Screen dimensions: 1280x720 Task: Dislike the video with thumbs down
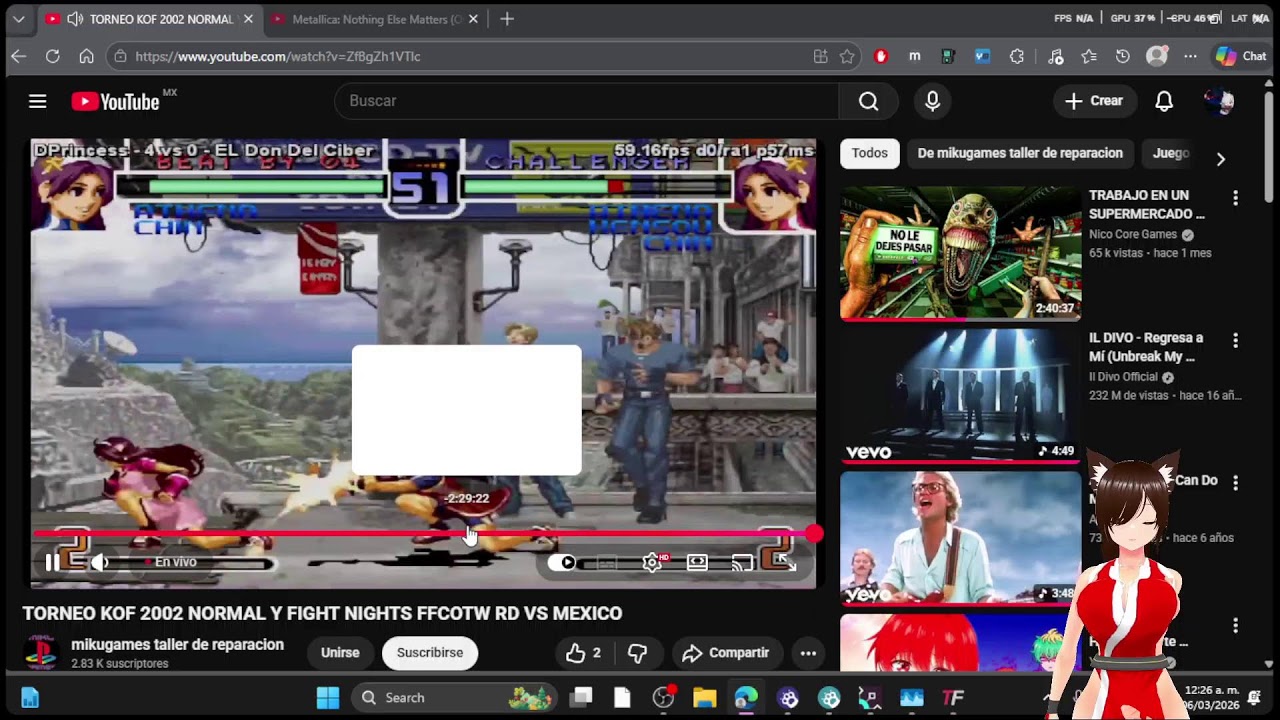coord(637,653)
